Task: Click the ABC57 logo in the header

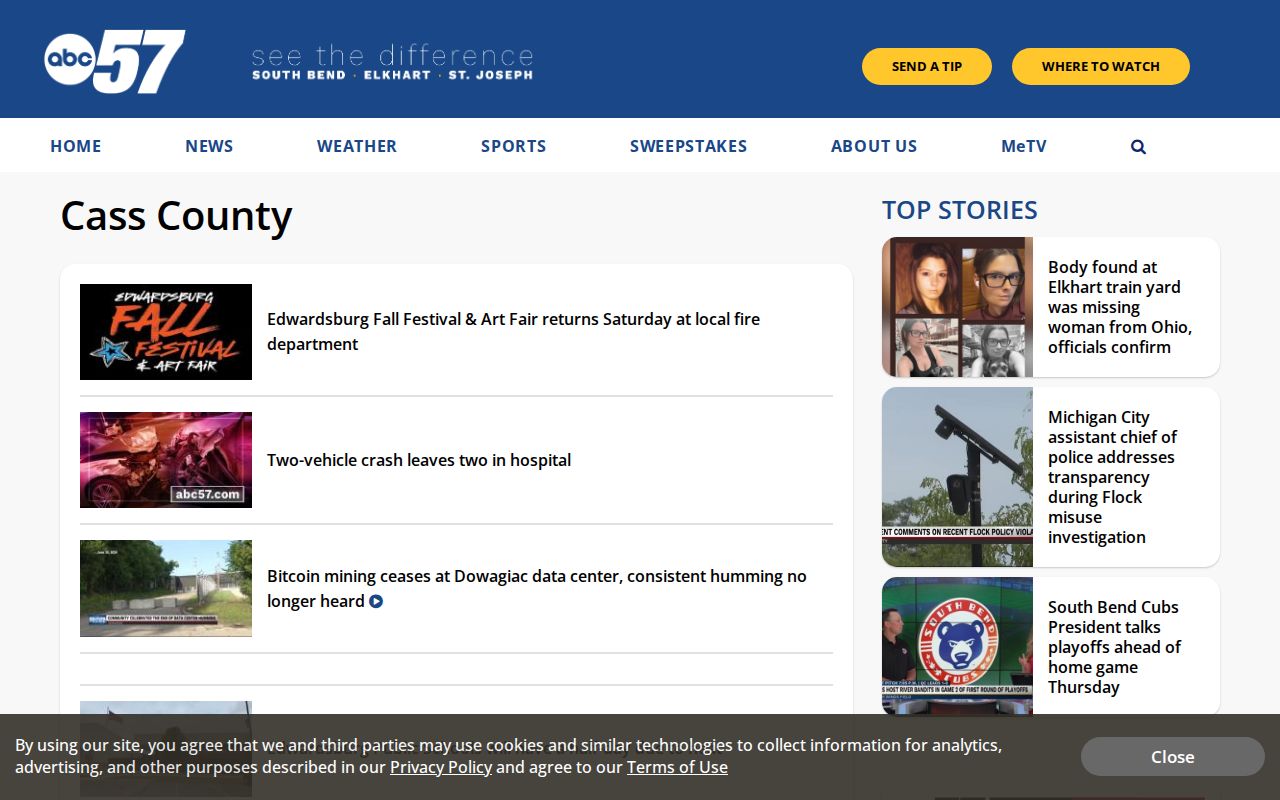Action: click(115, 61)
